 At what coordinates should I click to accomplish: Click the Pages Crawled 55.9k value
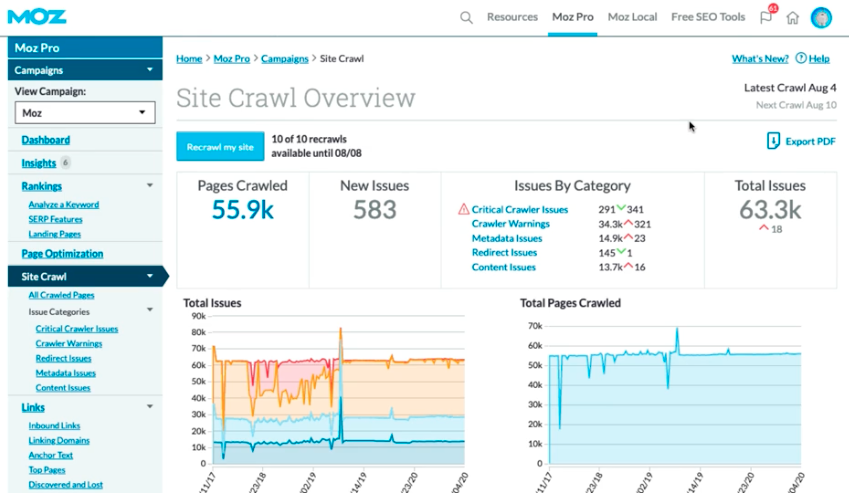click(x=243, y=209)
